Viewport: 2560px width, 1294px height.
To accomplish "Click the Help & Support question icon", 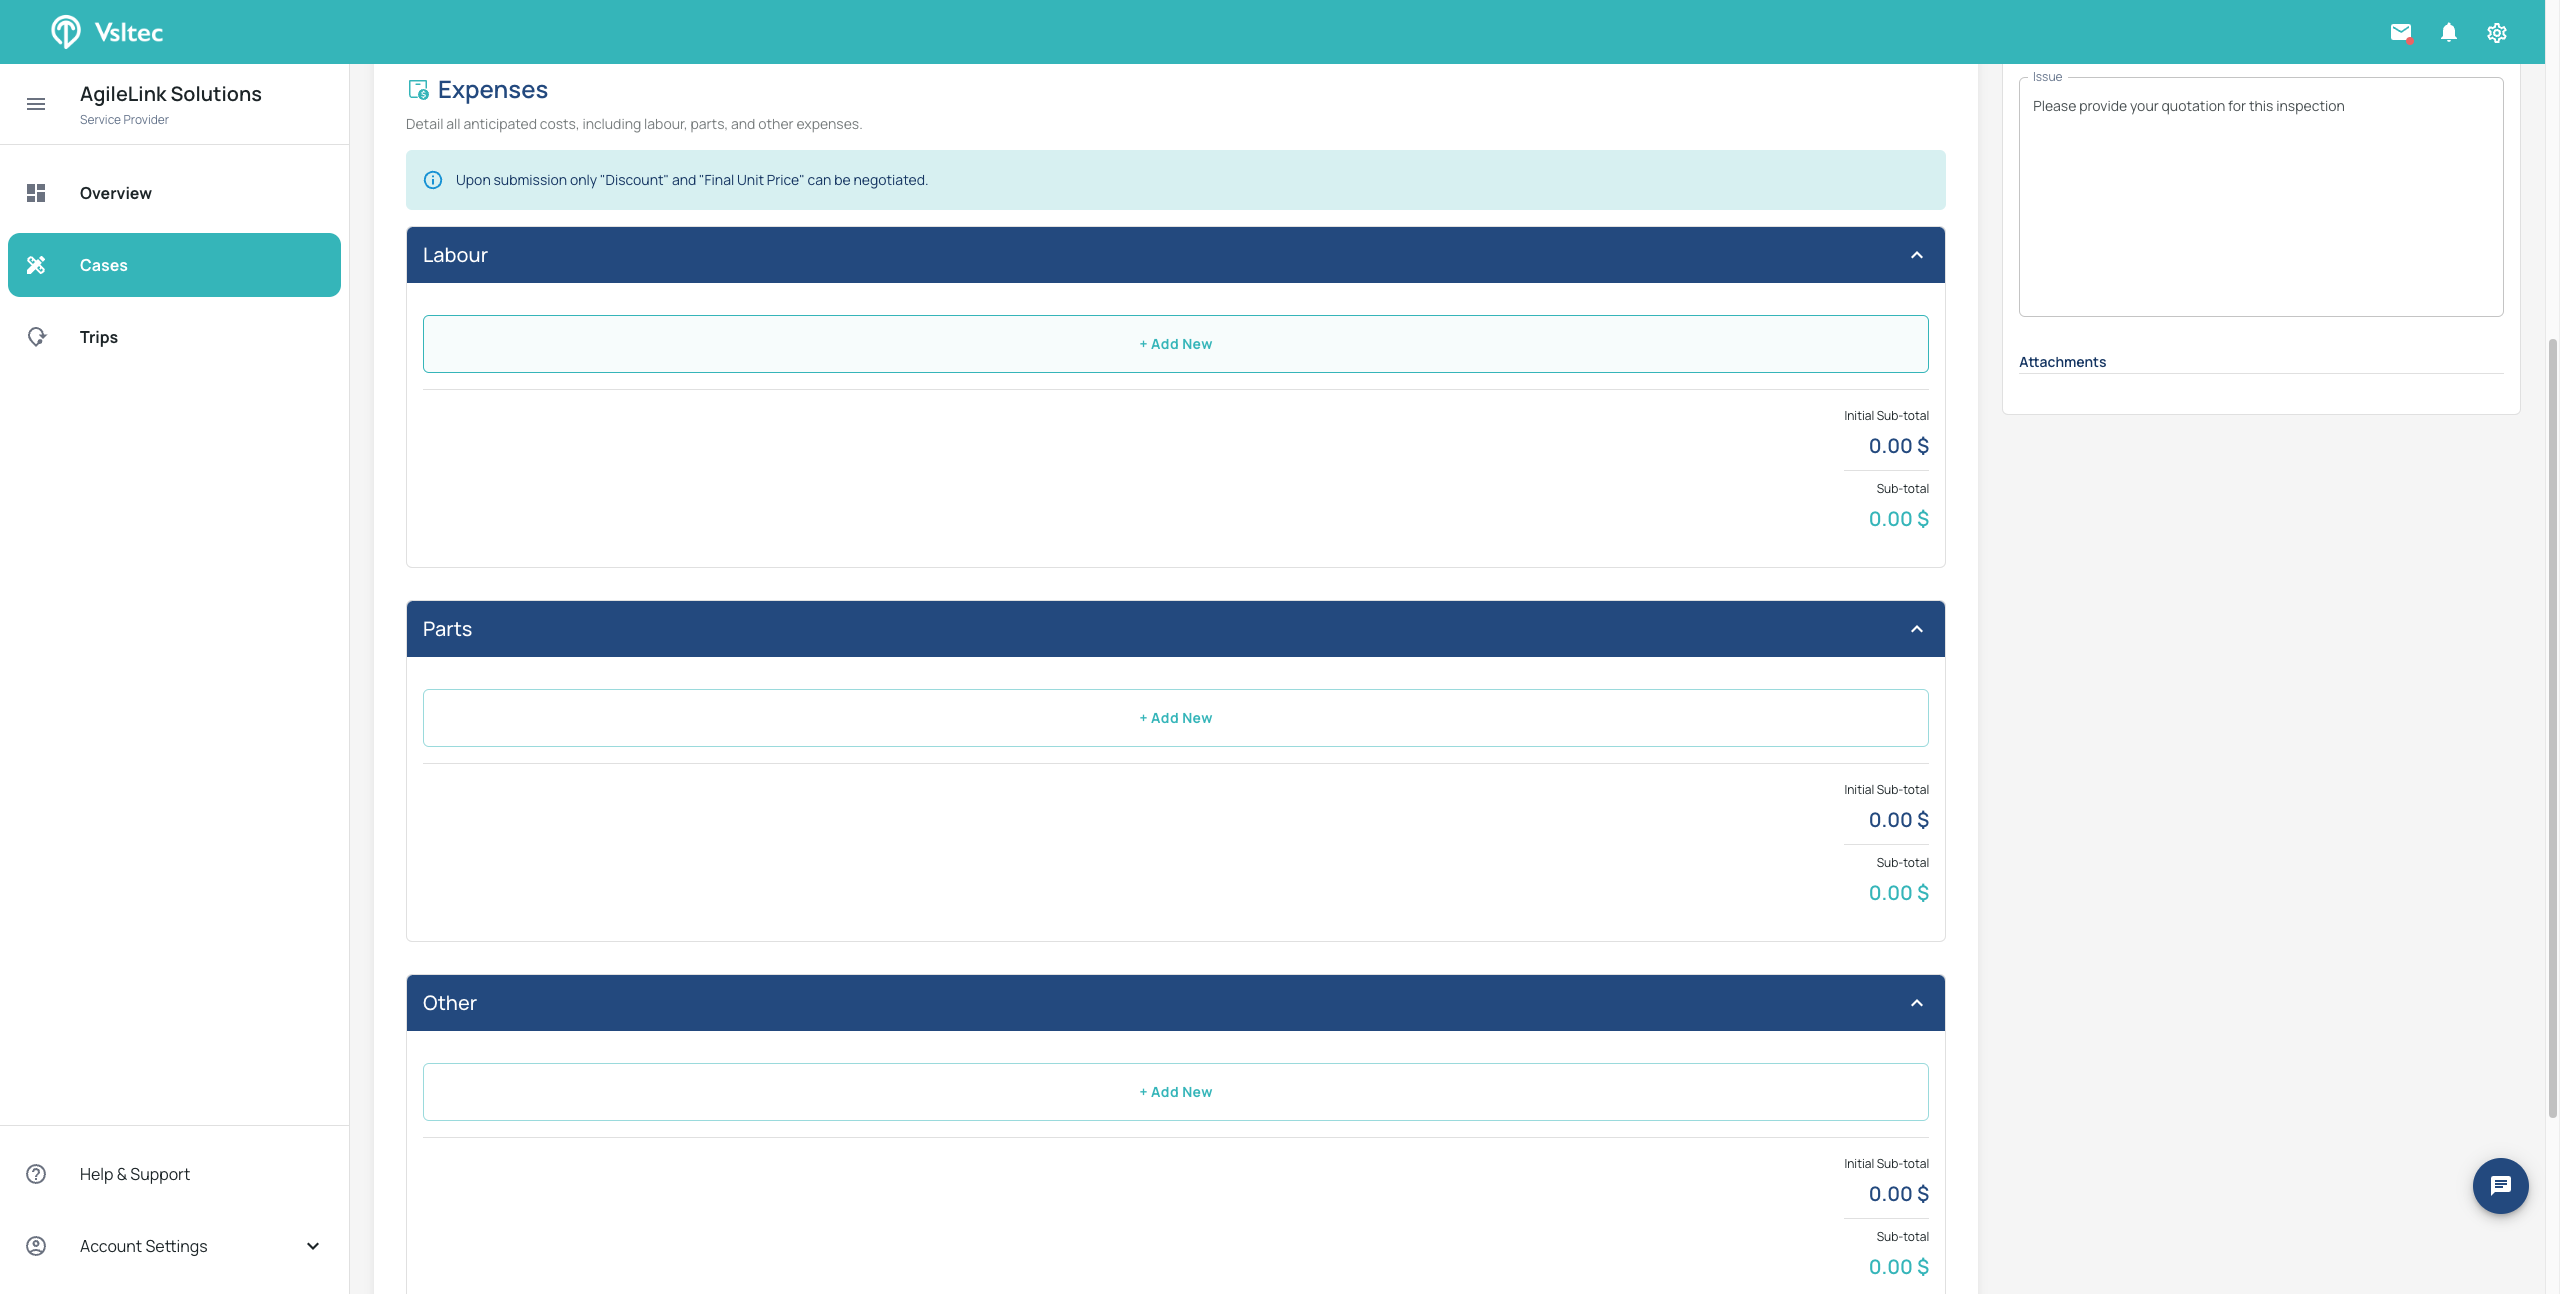I will pos(36,1174).
